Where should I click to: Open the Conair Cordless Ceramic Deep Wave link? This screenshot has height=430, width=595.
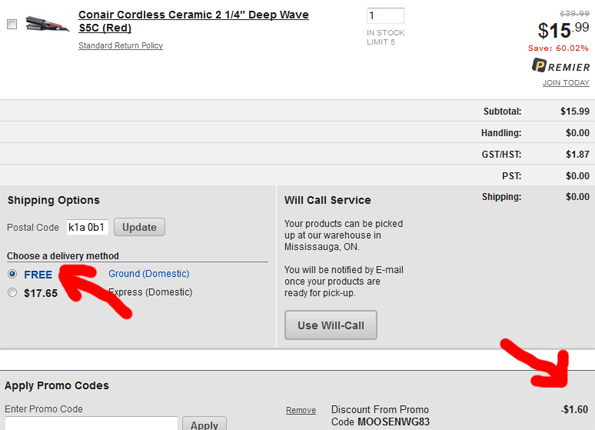[193, 21]
